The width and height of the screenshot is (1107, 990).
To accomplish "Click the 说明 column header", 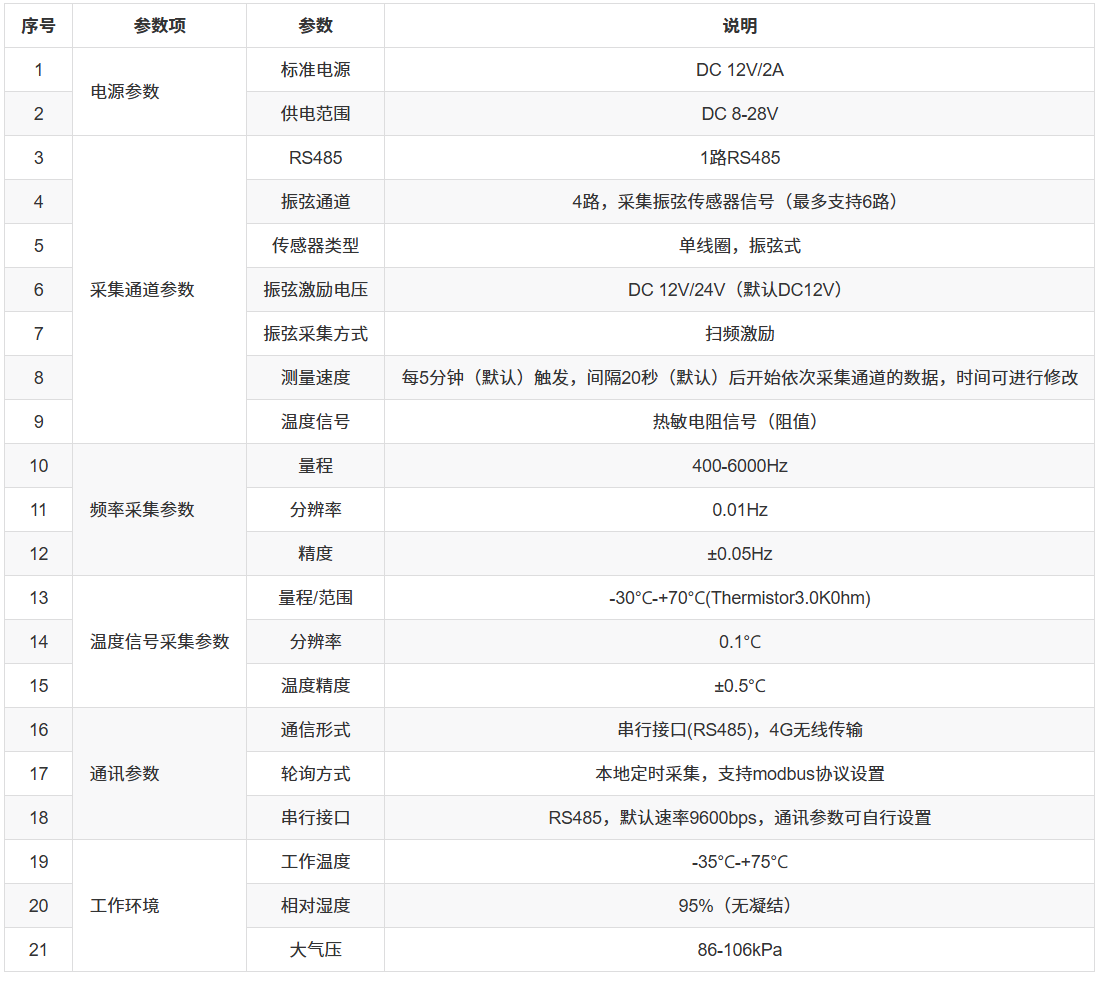I will pyautogui.click(x=738, y=26).
